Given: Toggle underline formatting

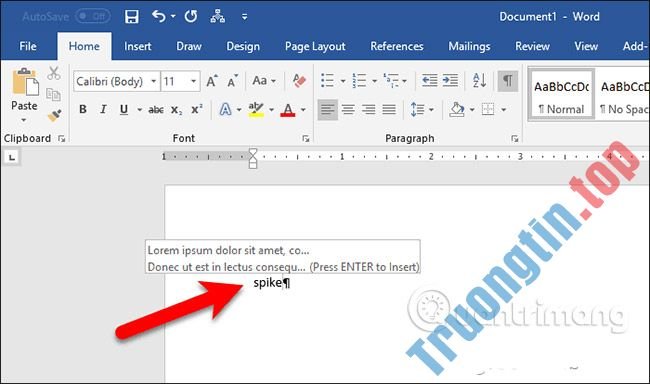Looking at the screenshot, I should click(x=124, y=109).
